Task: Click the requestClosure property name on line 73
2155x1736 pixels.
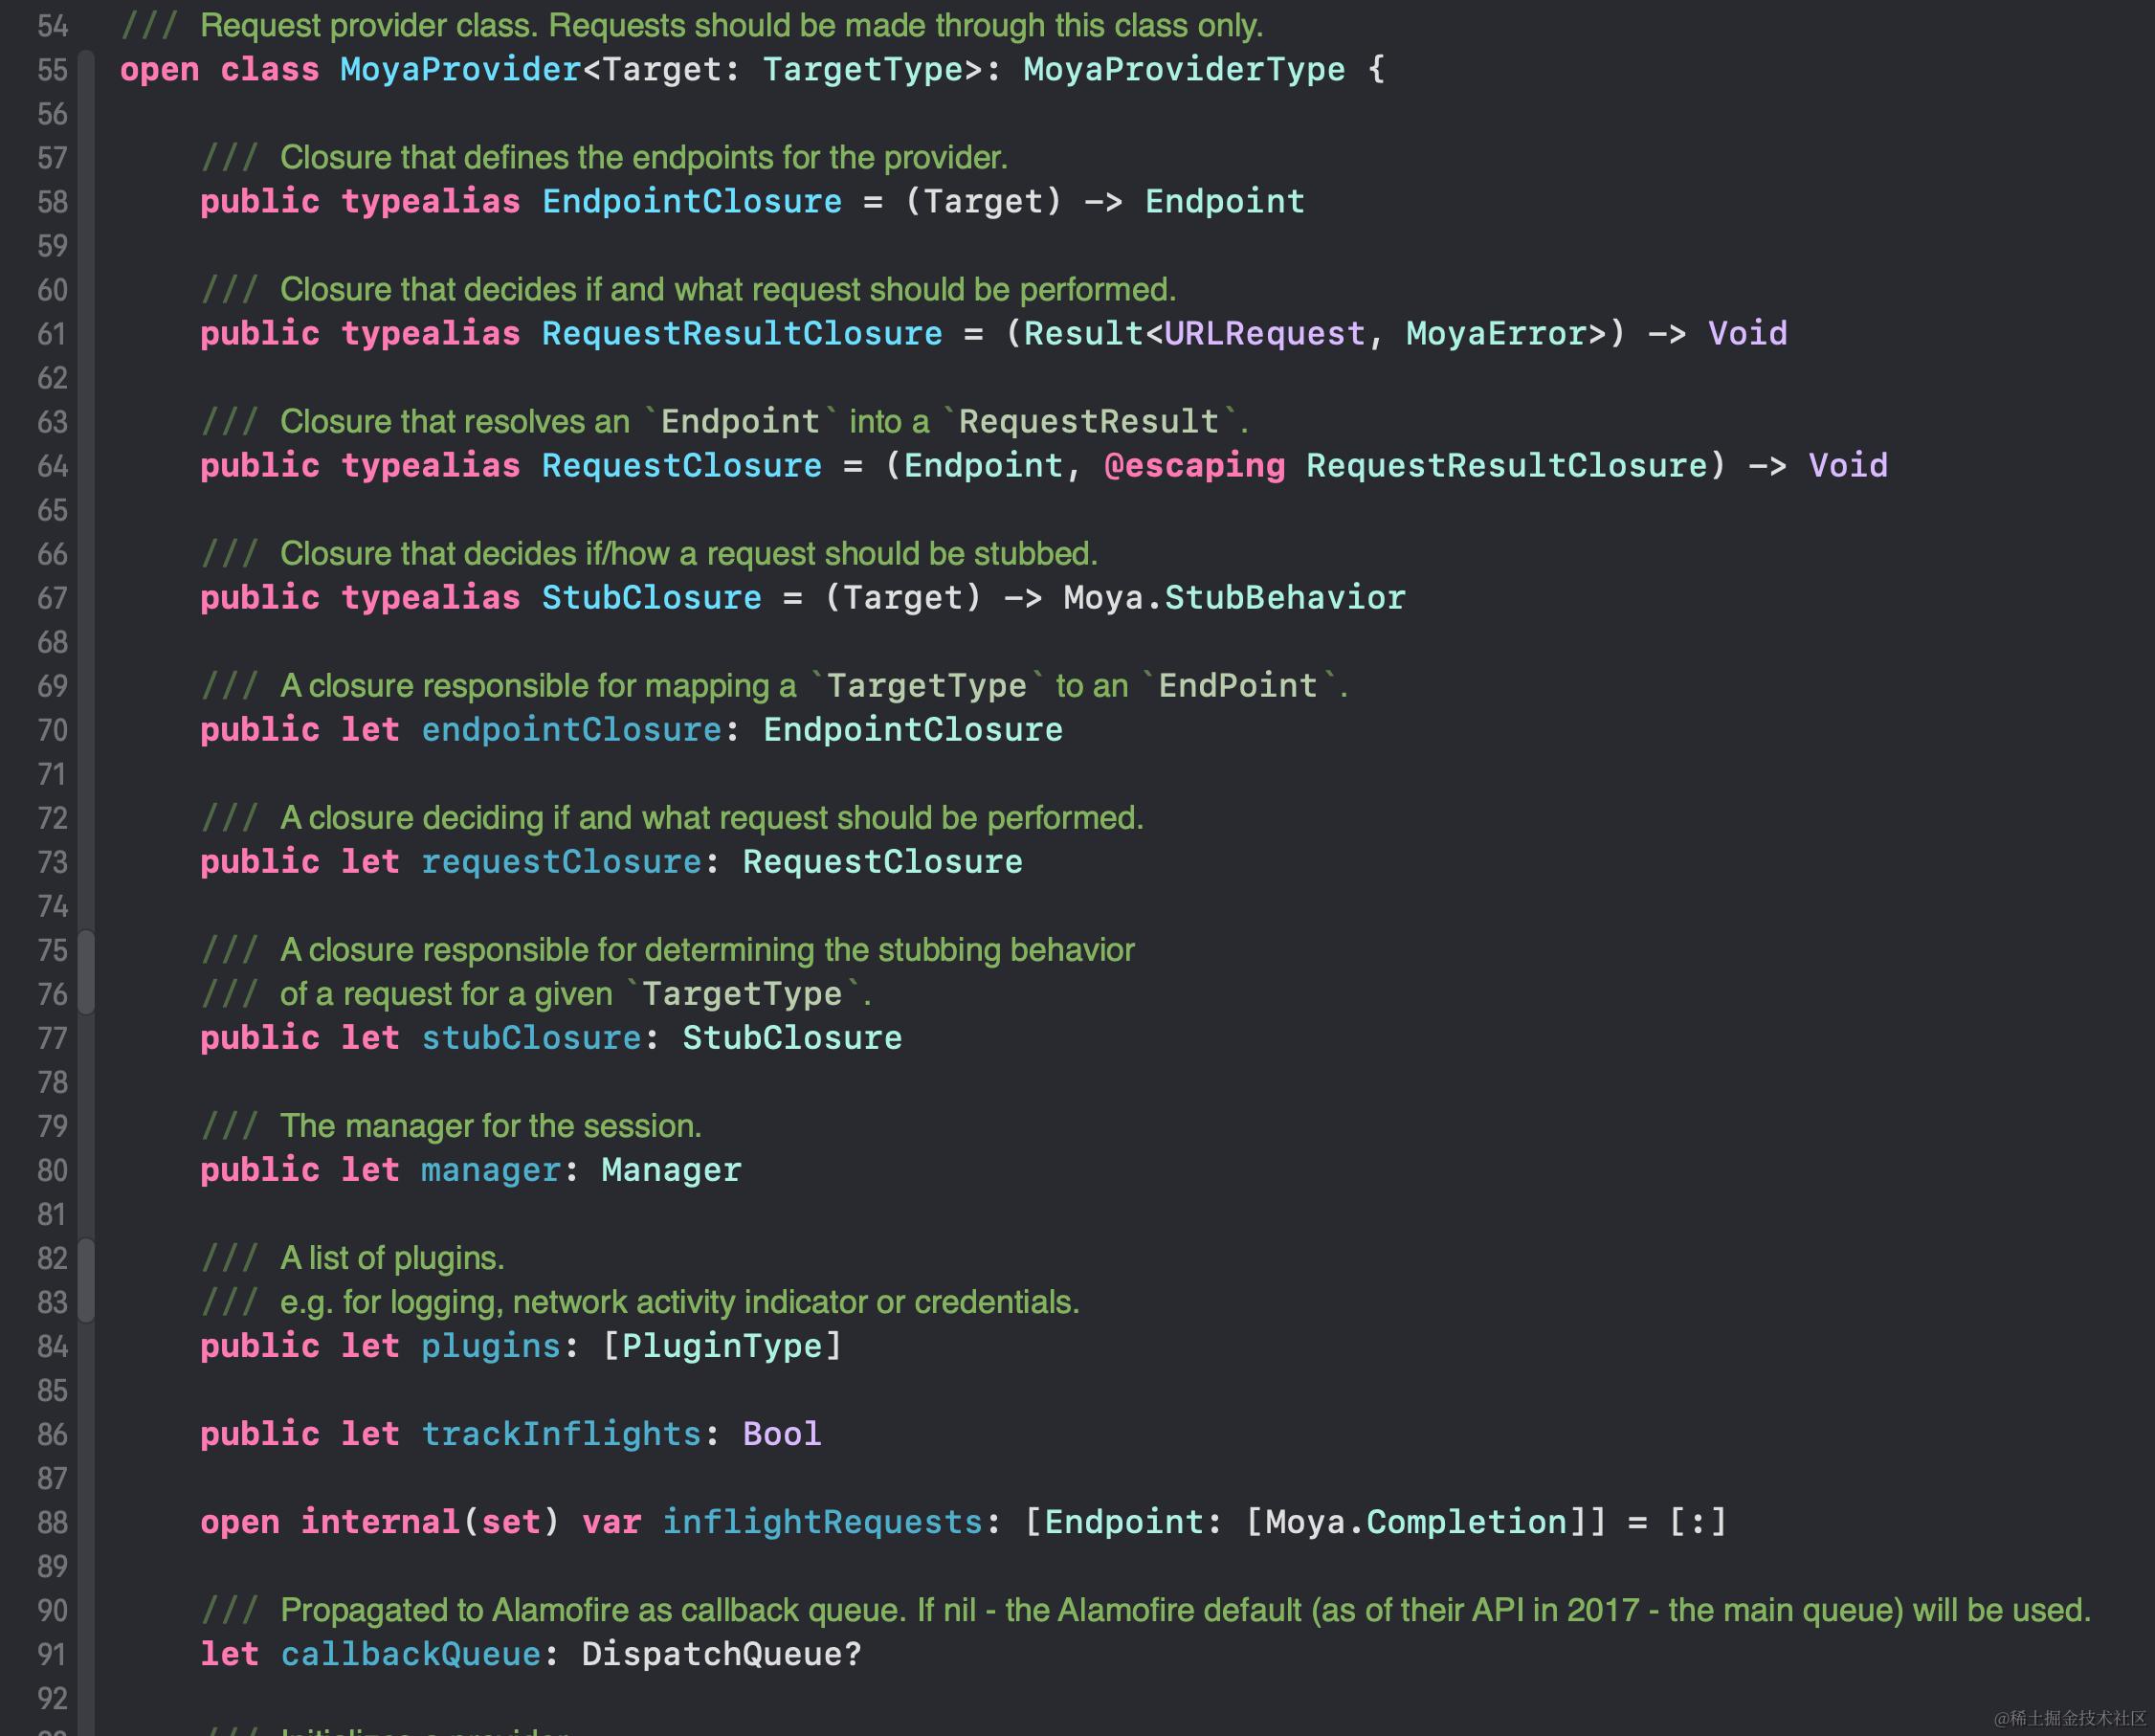Action: click(561, 862)
